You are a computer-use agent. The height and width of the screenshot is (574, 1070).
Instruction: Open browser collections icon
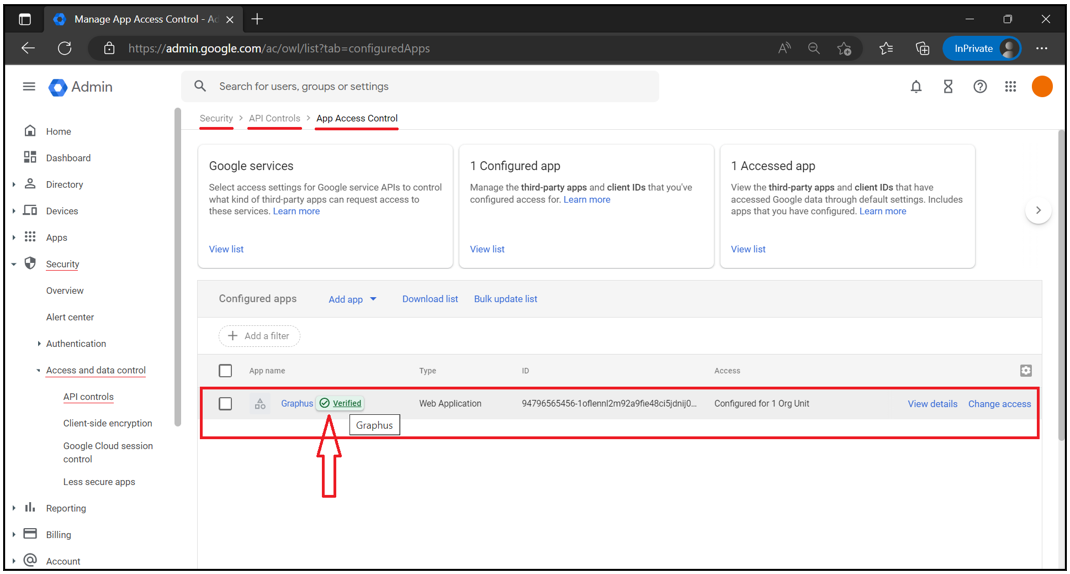pyautogui.click(x=922, y=48)
